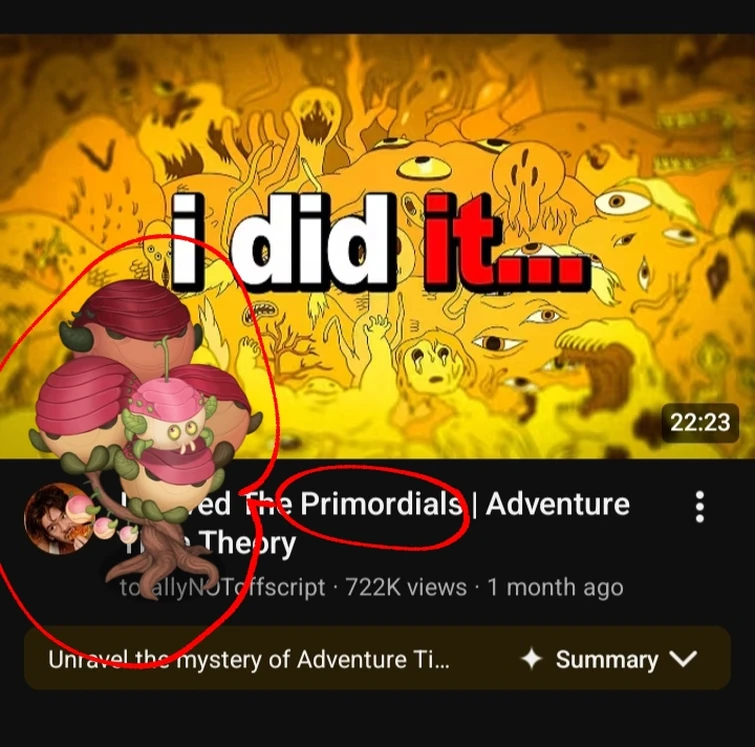This screenshot has height=747, width=755.
Task: Click the topmost maroon pod of the tree monster
Action: [x=132, y=318]
